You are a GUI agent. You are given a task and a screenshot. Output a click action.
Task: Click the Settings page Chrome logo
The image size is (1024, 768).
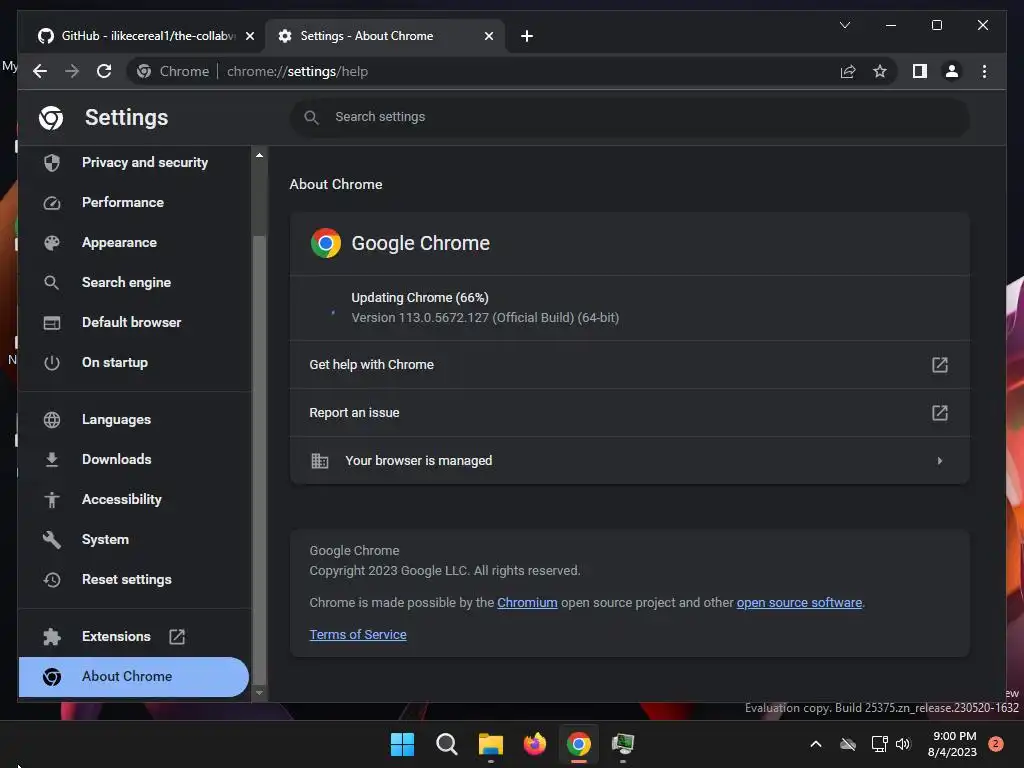tap(51, 118)
